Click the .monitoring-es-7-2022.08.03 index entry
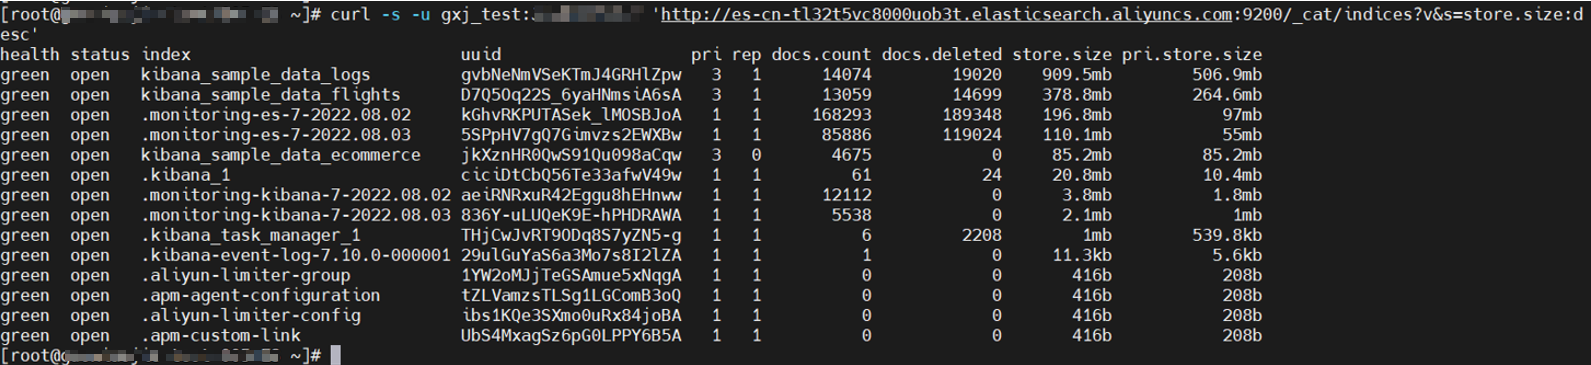 click(x=276, y=135)
